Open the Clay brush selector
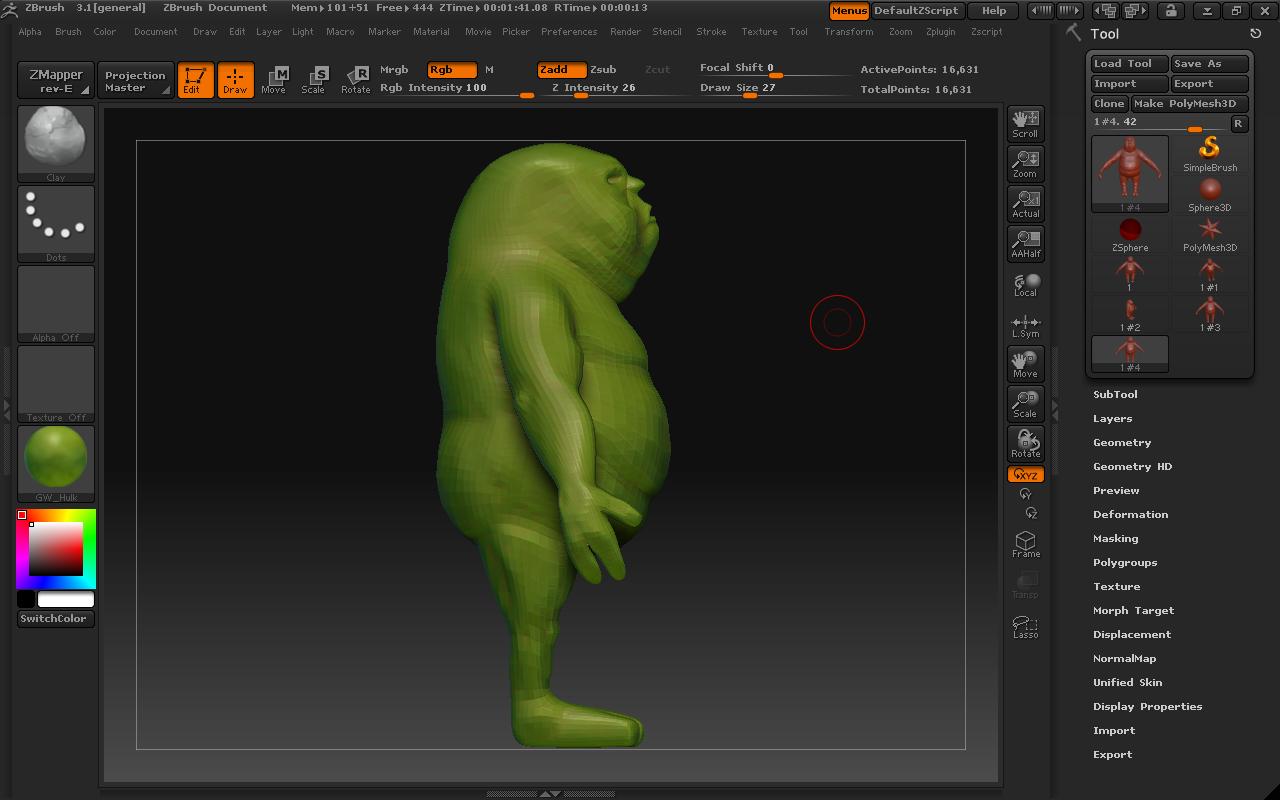The width and height of the screenshot is (1280, 800). 56,144
